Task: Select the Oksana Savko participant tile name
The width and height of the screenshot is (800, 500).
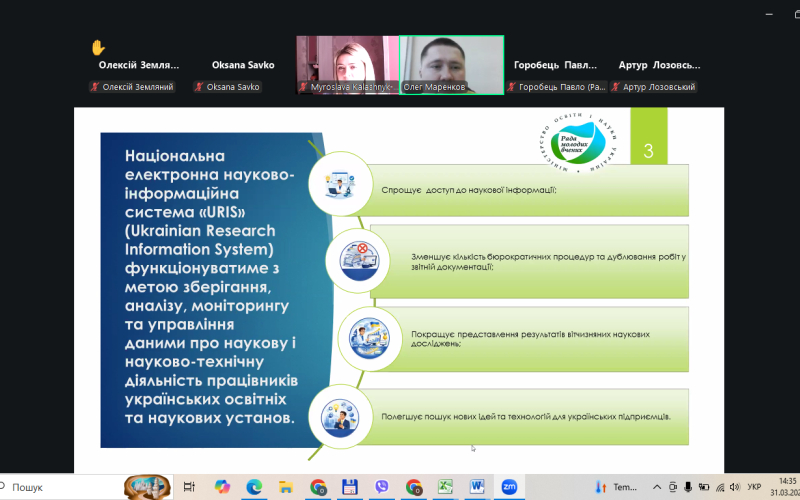Action: pos(243,65)
